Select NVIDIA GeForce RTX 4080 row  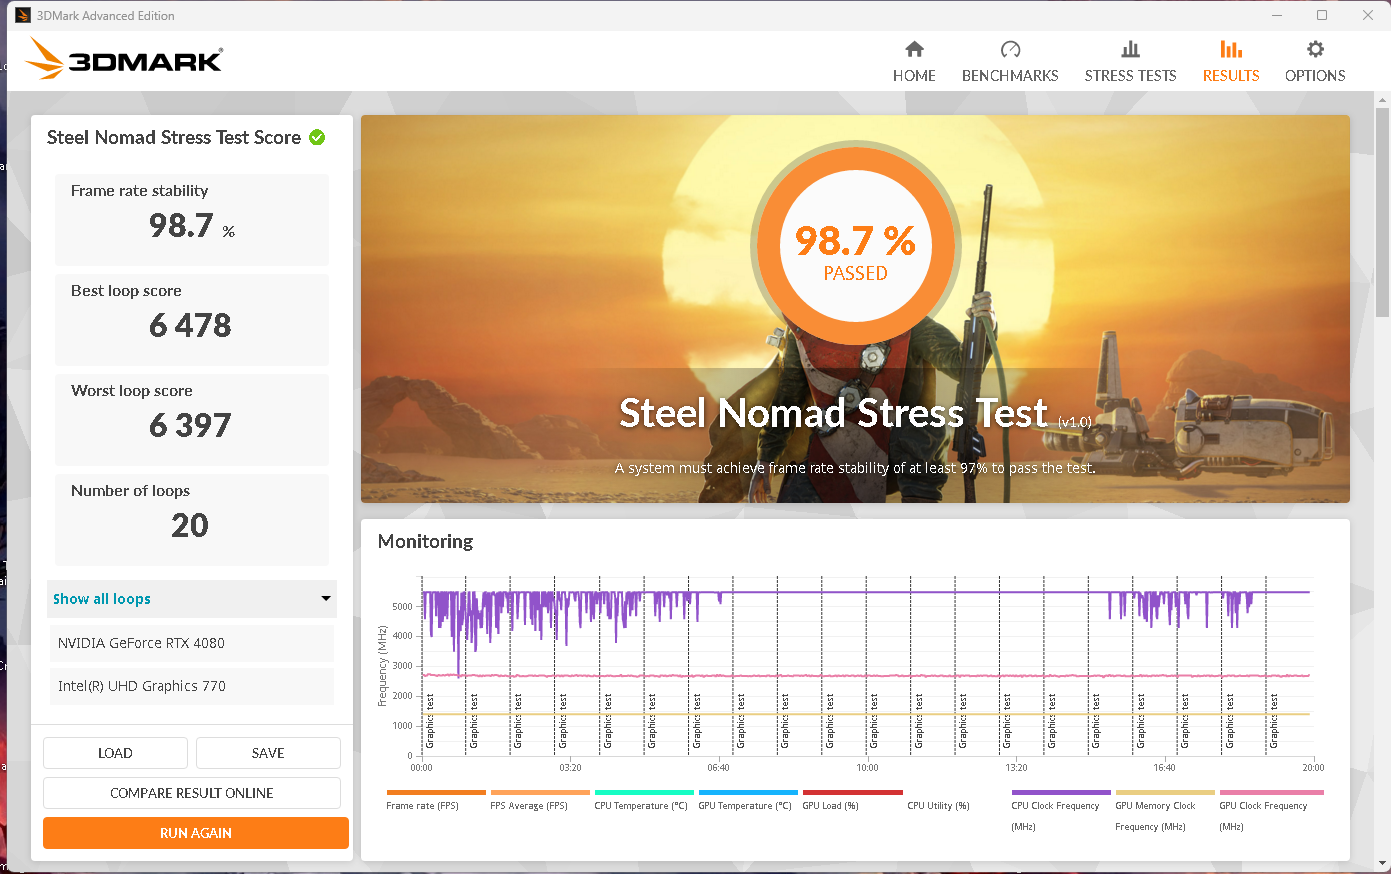192,643
